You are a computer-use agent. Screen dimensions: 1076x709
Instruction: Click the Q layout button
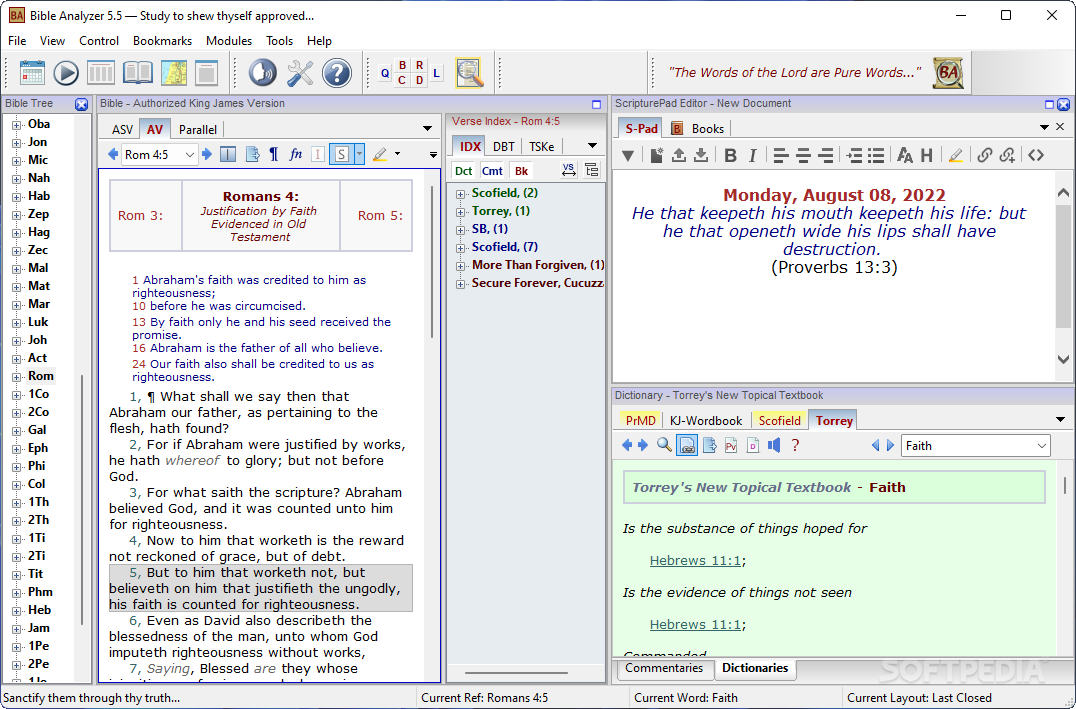385,73
